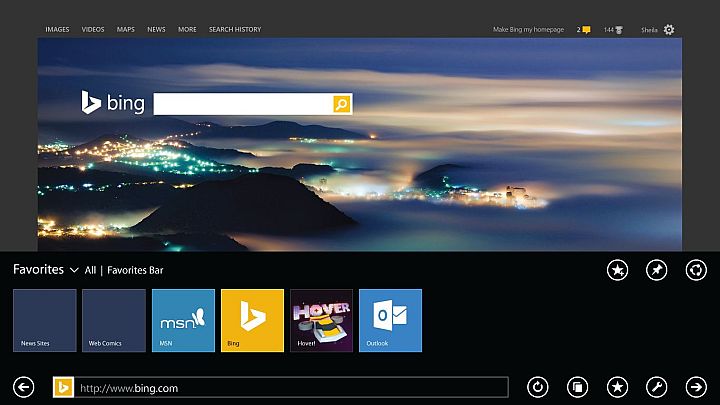This screenshot has width=720, height=405.
Task: Click the back arrow button
Action: [x=23, y=387]
